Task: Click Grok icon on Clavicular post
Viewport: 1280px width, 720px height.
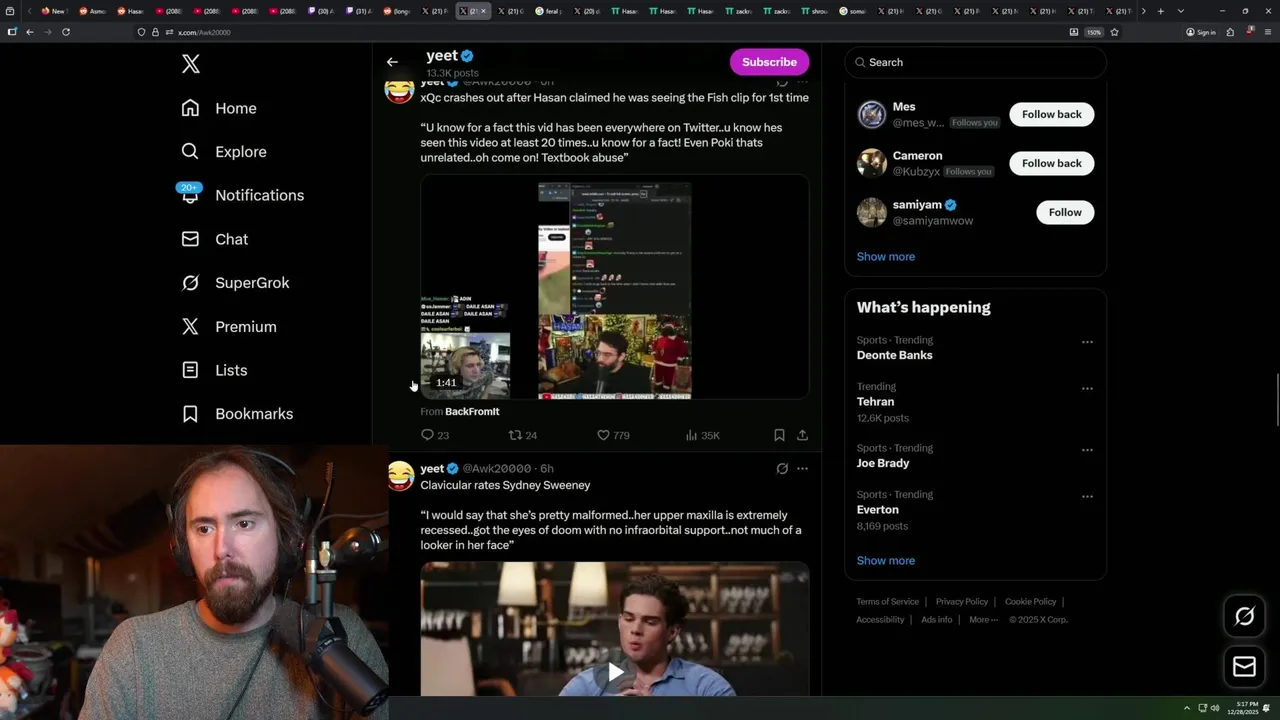Action: [x=782, y=468]
